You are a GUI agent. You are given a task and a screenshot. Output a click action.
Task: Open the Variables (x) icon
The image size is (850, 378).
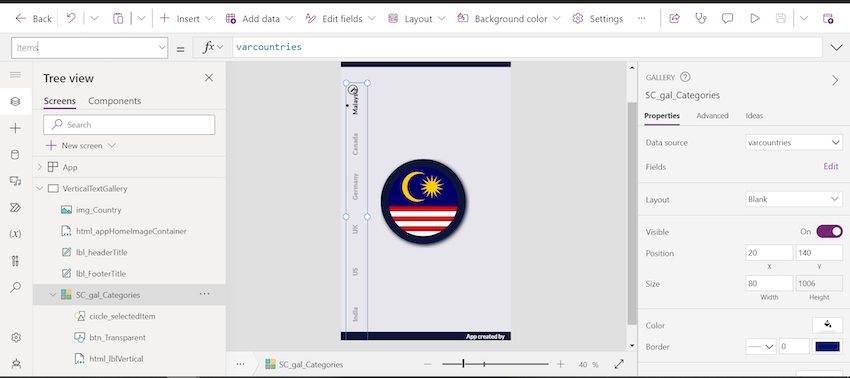pos(15,234)
